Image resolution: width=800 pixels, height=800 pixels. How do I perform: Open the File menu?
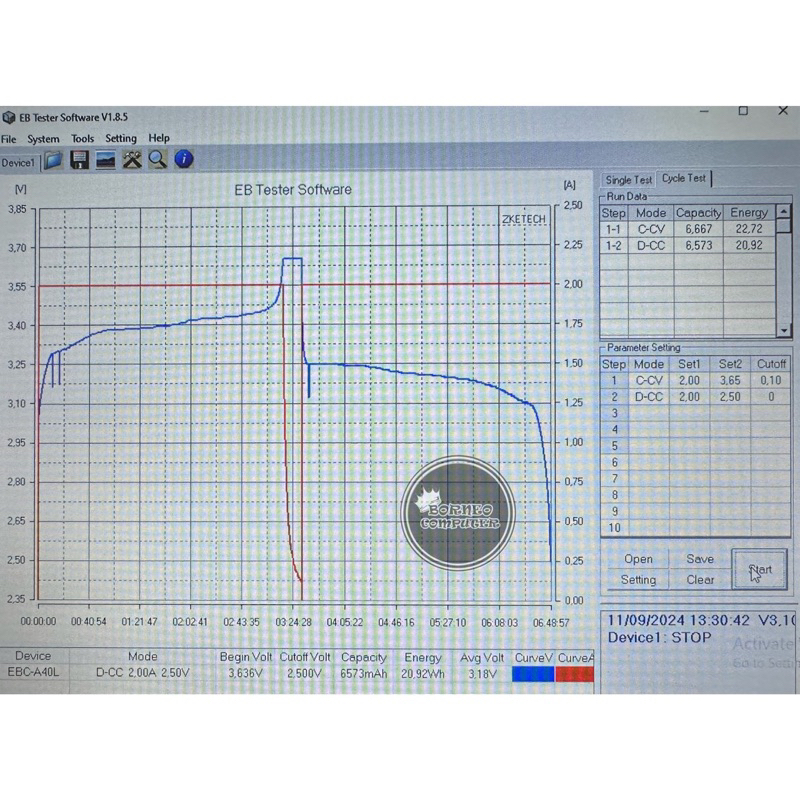pyautogui.click(x=9, y=139)
